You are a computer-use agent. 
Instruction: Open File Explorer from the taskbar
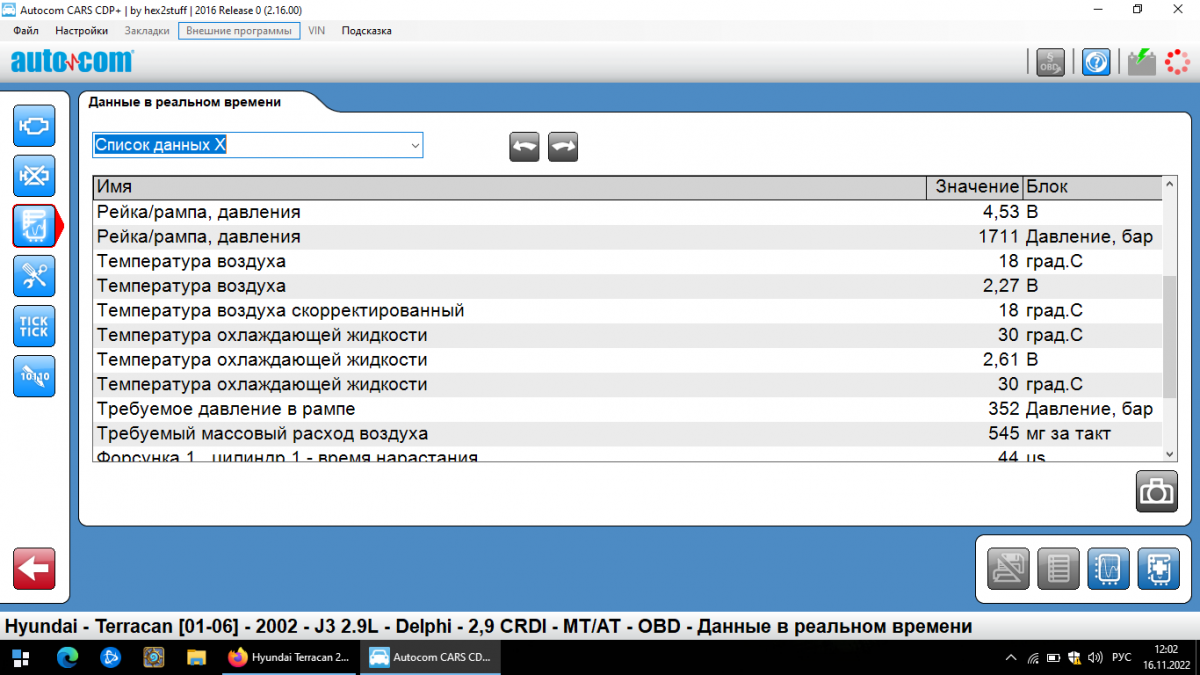tap(196, 657)
